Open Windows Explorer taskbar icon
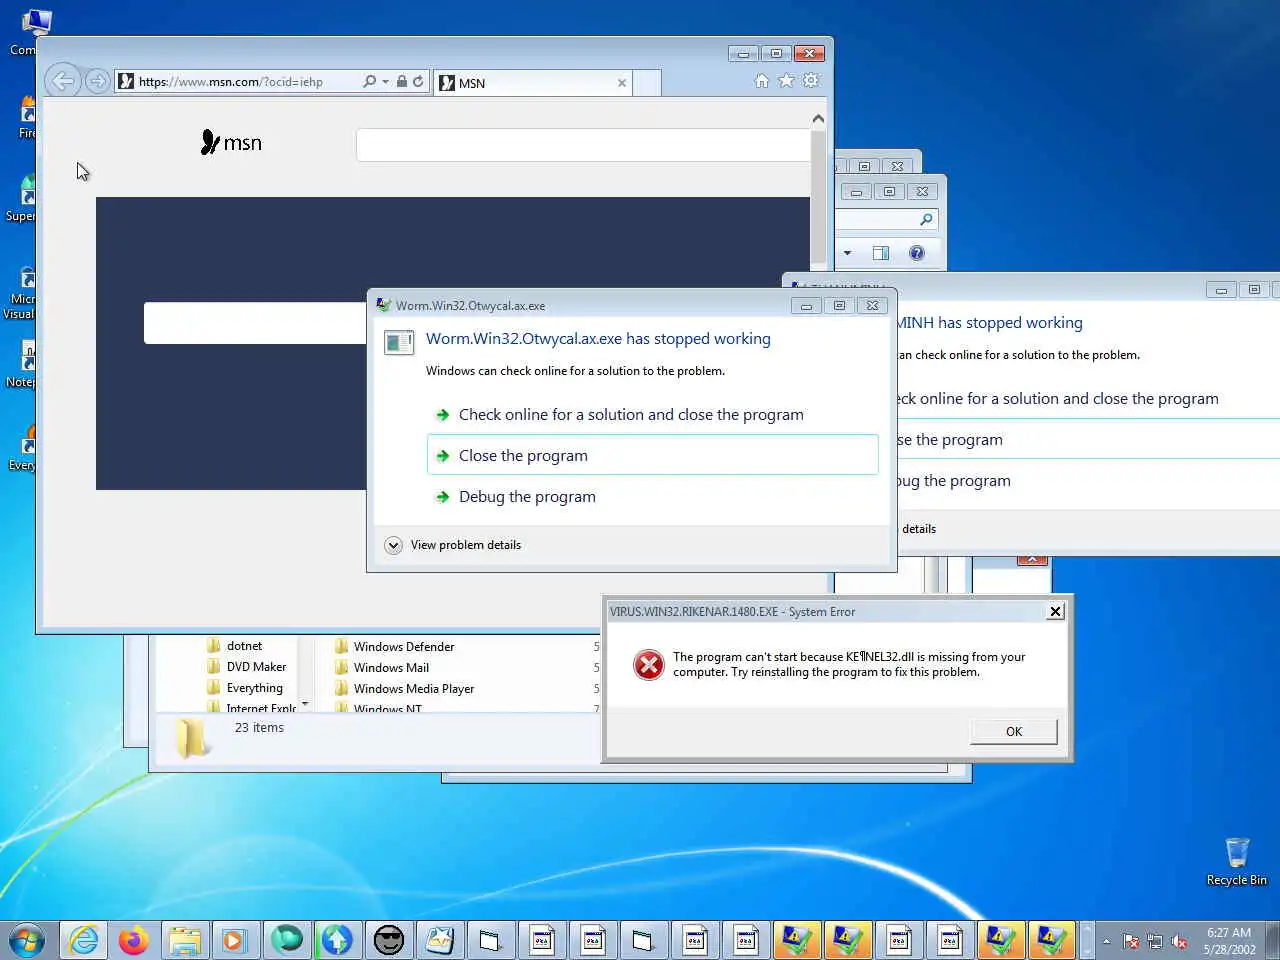 (185, 940)
